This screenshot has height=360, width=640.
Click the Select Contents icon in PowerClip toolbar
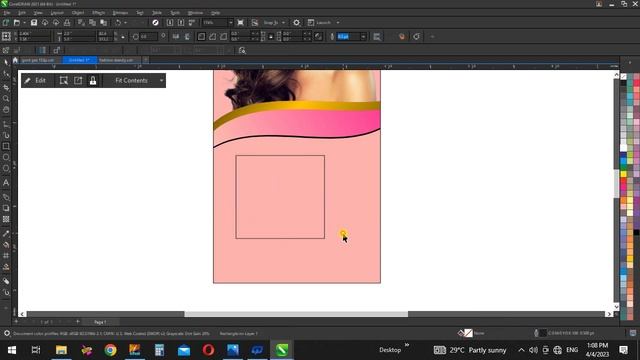click(64, 80)
